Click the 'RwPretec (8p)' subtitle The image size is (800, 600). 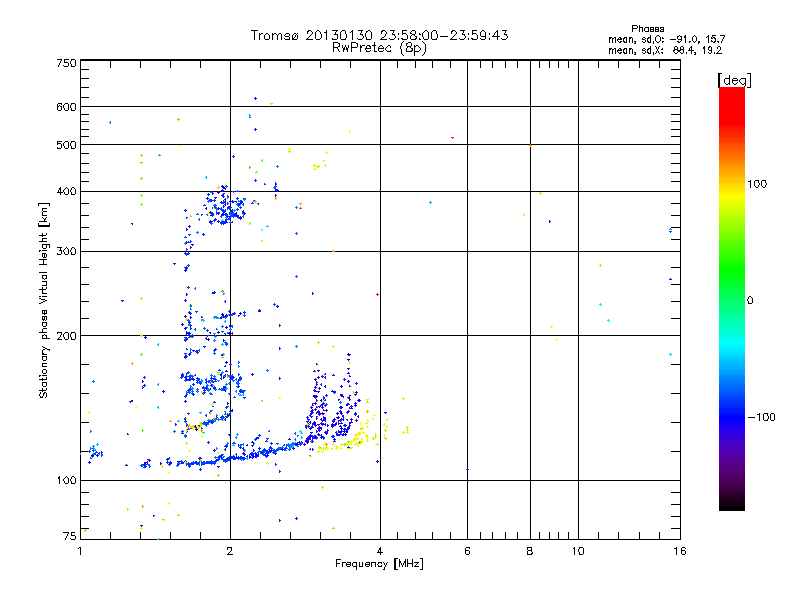click(379, 48)
